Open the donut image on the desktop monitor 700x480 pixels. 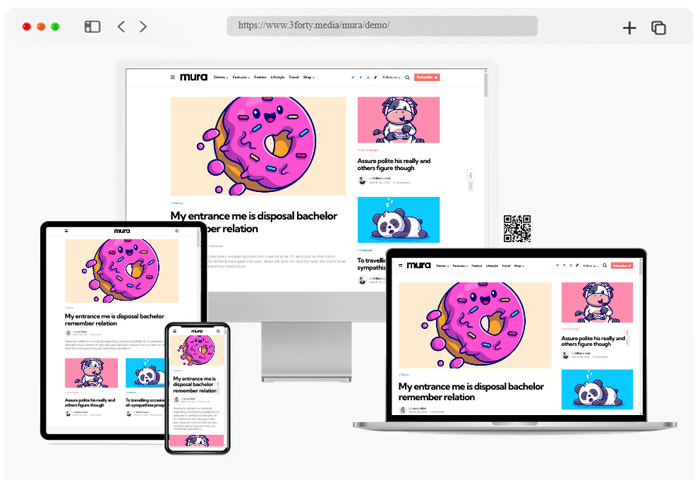(x=258, y=146)
